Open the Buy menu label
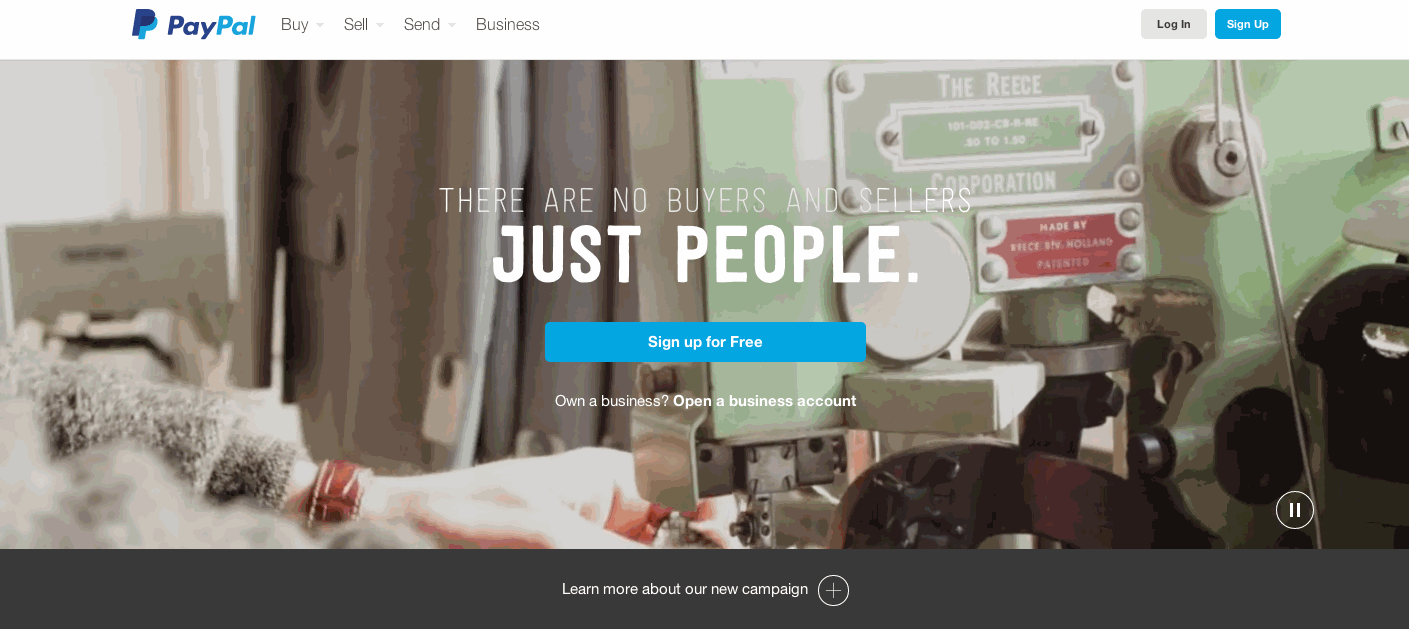Image resolution: width=1409 pixels, height=631 pixels. 294,24
